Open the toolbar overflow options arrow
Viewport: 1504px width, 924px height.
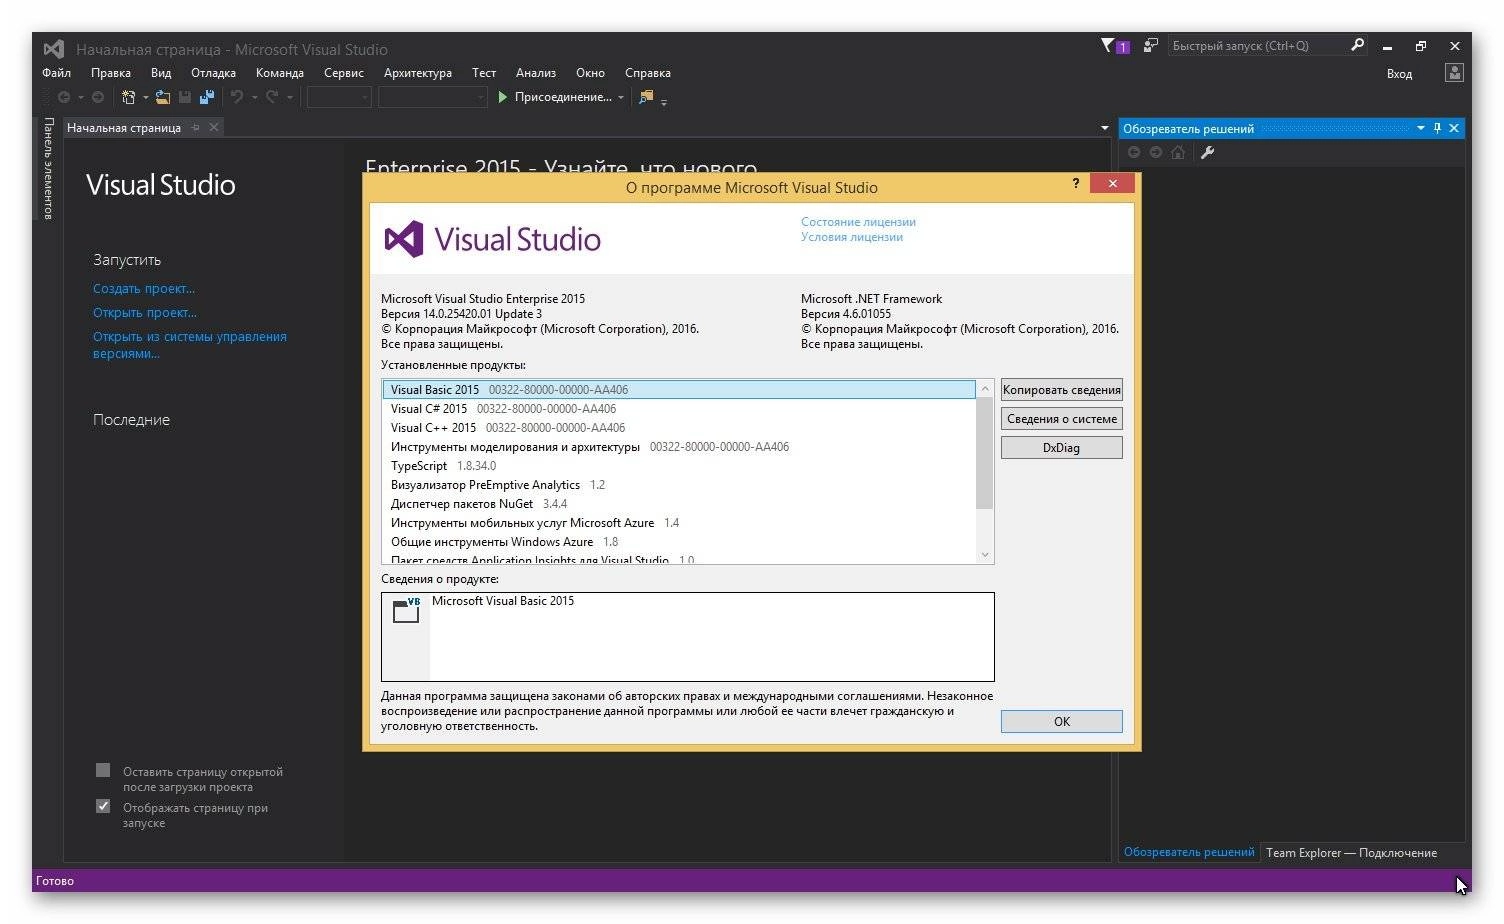click(x=664, y=101)
